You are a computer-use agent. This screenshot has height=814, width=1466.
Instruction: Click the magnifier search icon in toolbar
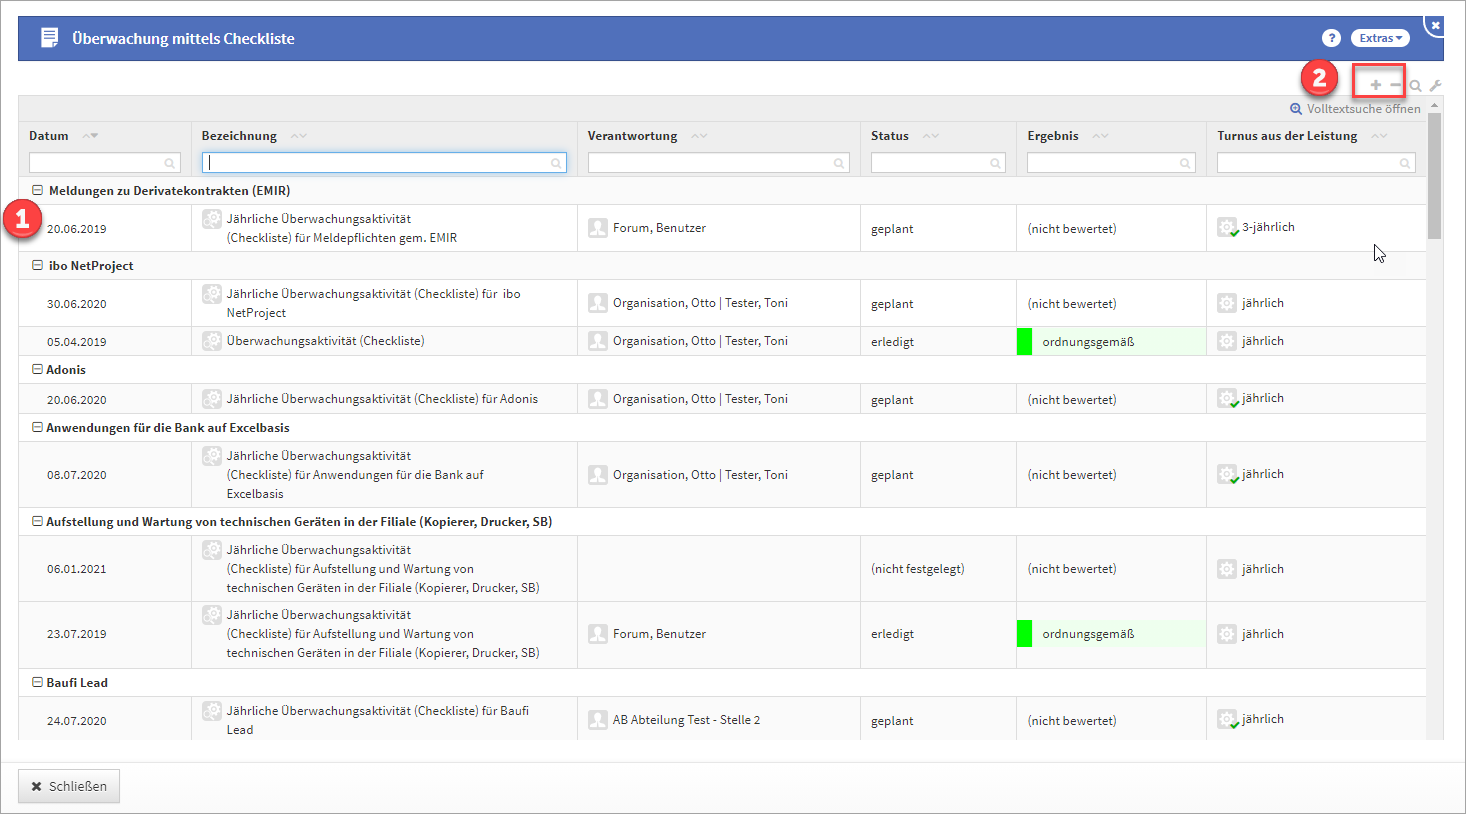pos(1415,86)
